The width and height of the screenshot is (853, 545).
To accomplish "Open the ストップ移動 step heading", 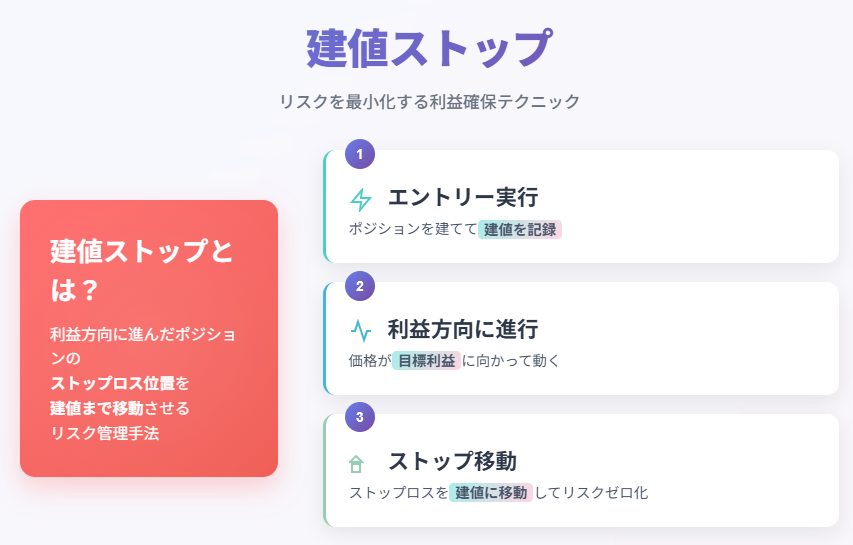I will point(452,461).
